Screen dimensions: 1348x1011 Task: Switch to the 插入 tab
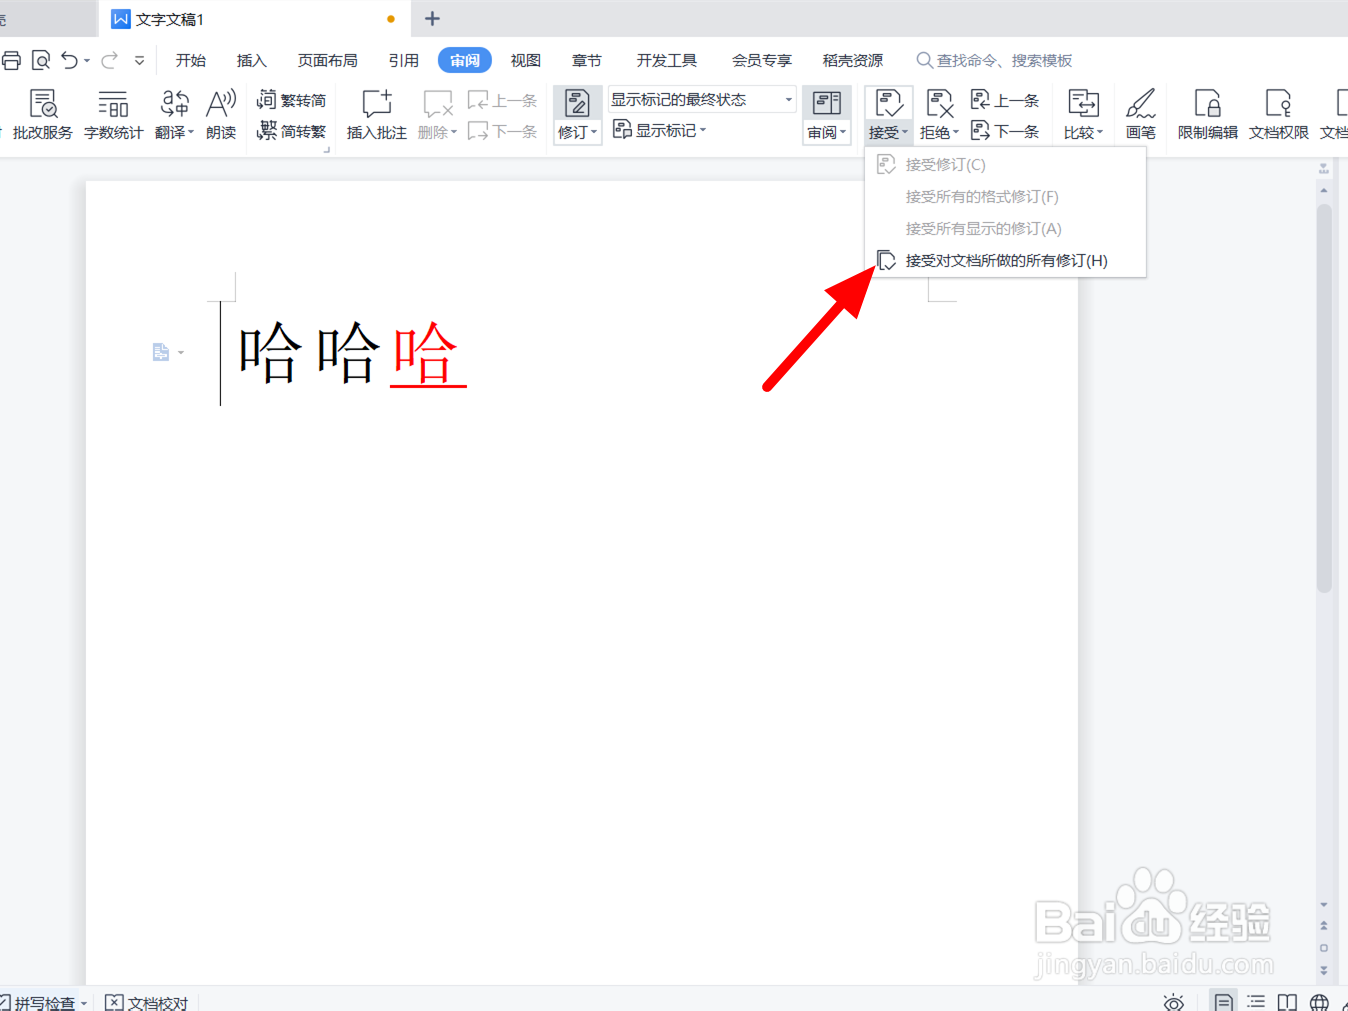coord(251,61)
